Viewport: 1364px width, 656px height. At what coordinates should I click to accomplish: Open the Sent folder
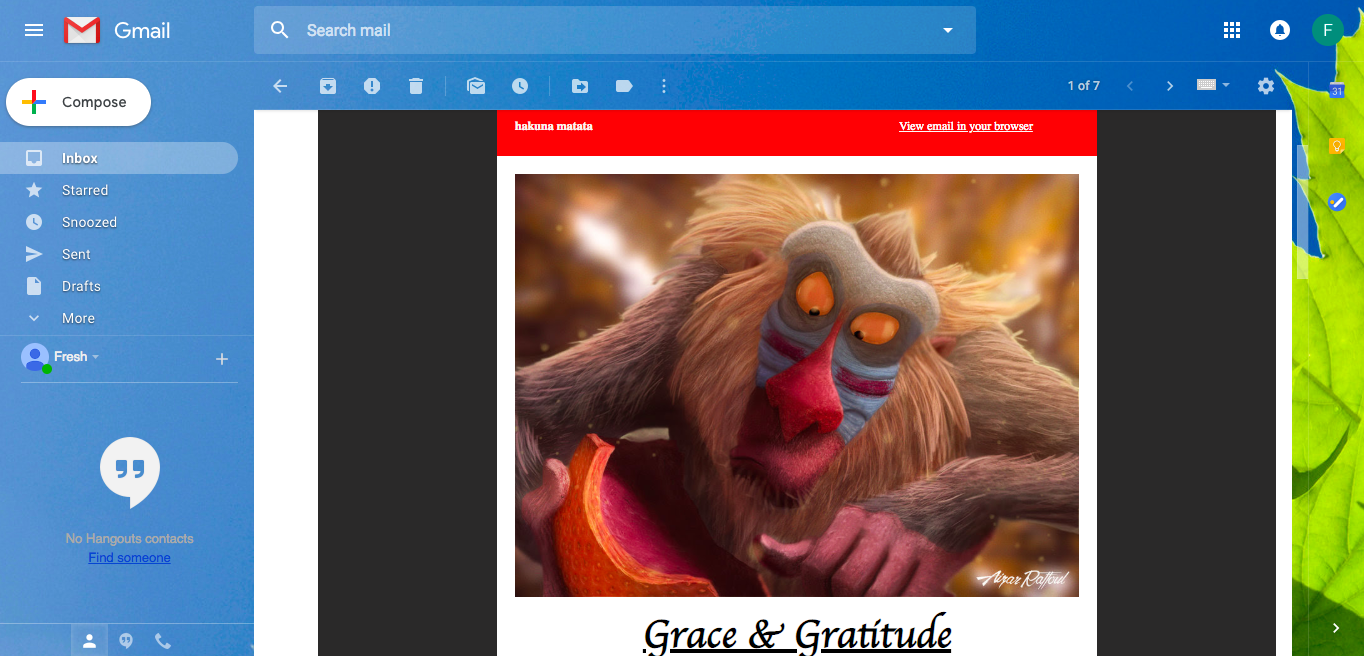click(x=119, y=254)
